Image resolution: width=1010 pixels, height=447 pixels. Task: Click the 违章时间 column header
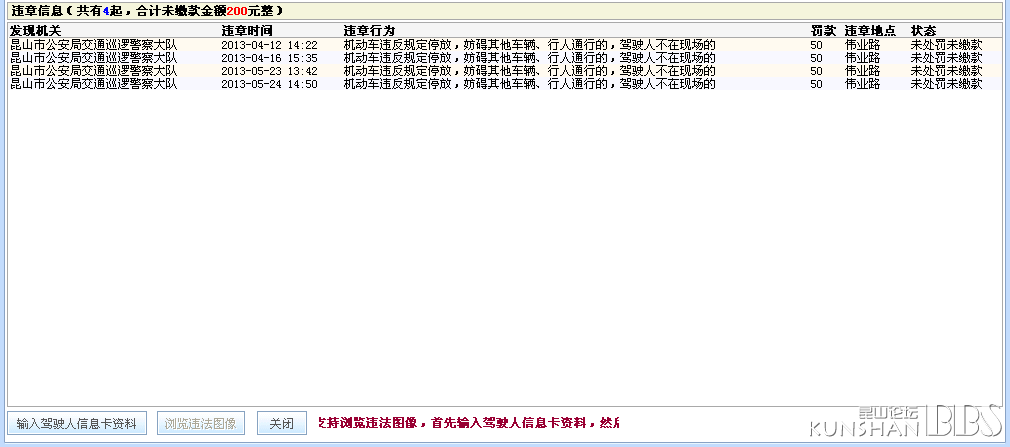point(247,31)
